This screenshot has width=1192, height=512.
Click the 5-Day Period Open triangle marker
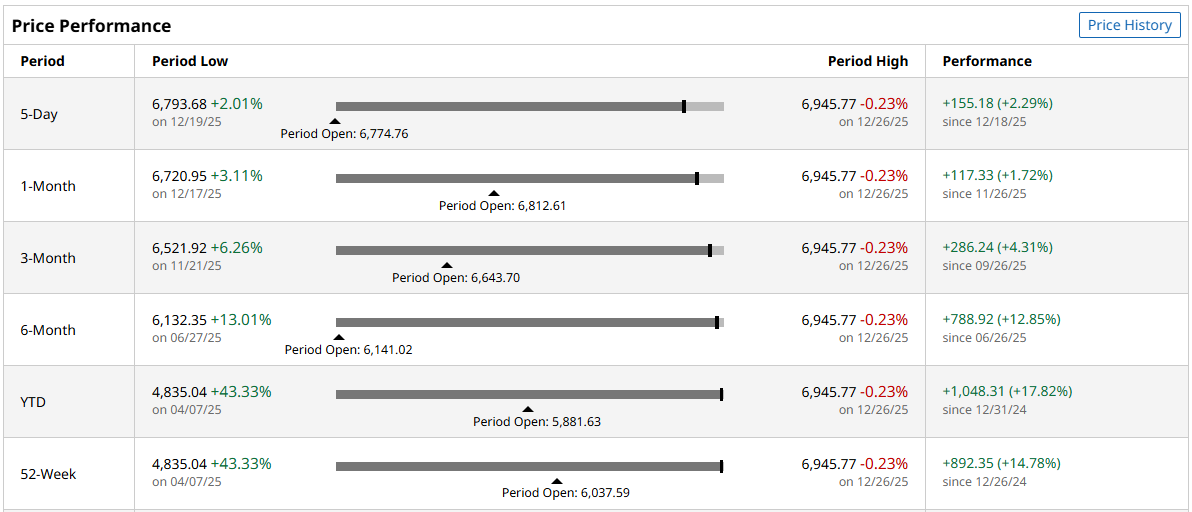point(335,121)
